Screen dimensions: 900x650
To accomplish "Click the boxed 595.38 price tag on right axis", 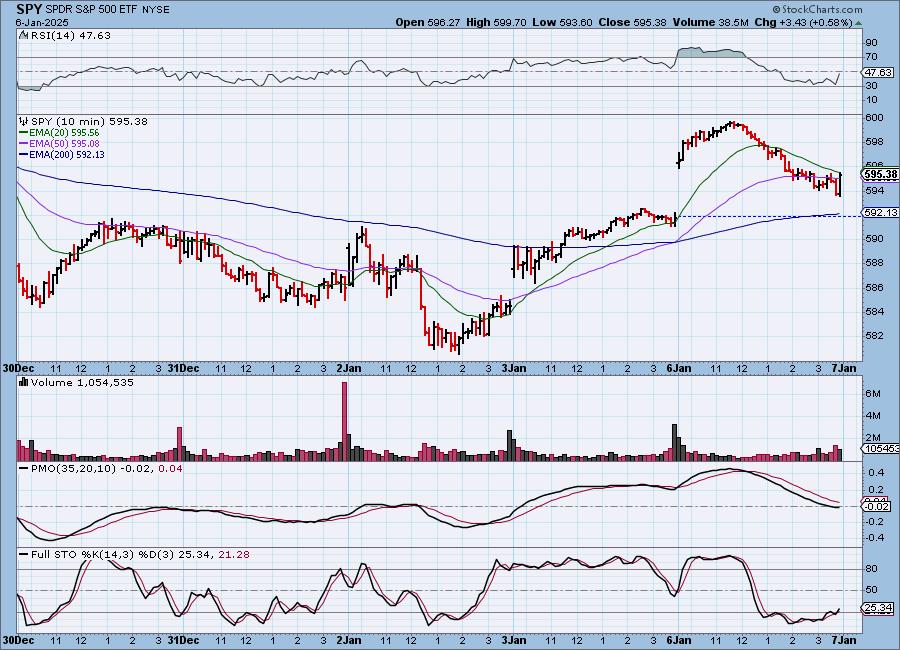I will tap(880, 174).
